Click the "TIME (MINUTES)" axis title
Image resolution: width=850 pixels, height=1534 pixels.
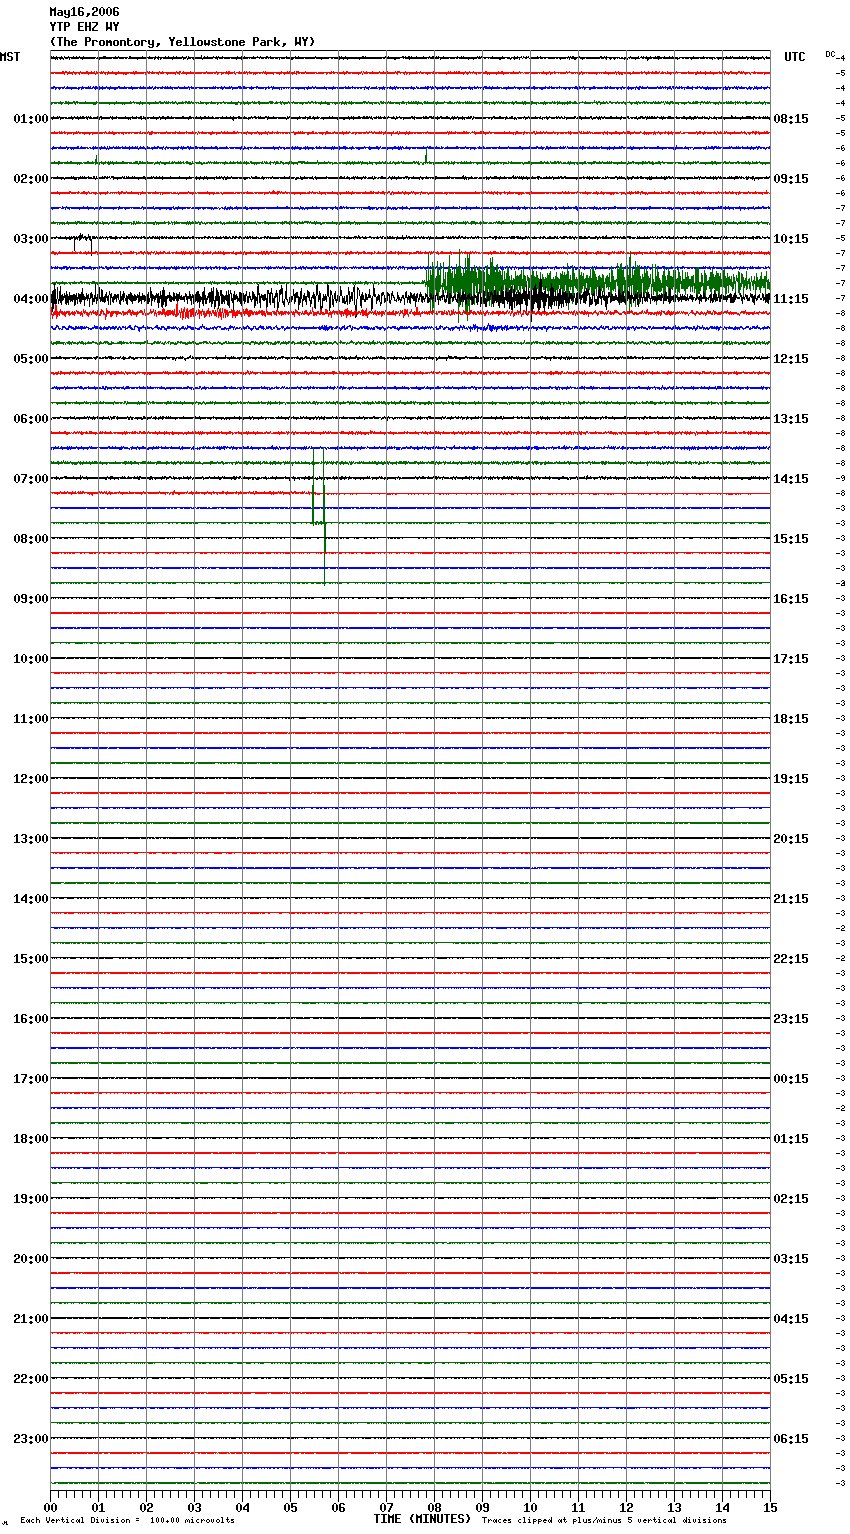pyautogui.click(x=422, y=1519)
